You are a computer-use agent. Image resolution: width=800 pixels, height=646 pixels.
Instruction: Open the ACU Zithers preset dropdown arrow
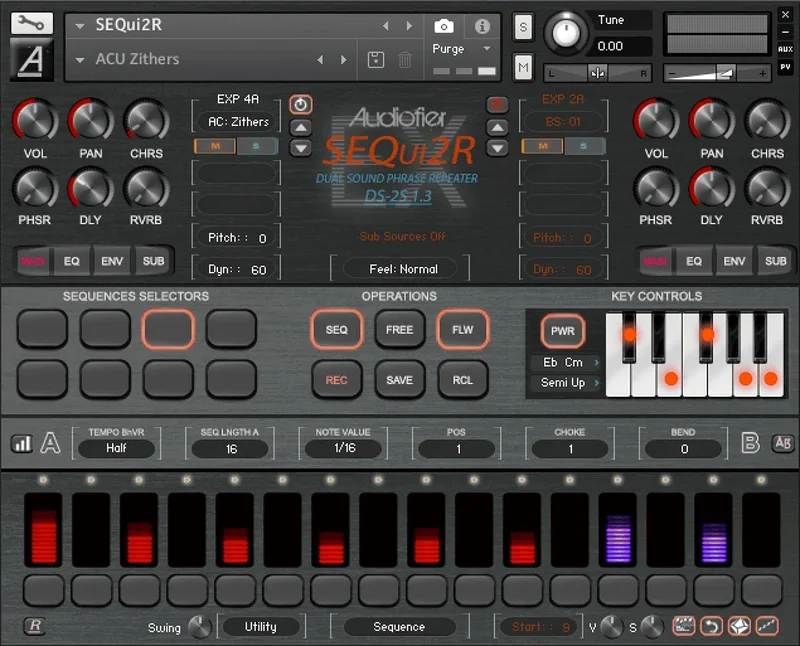80,60
